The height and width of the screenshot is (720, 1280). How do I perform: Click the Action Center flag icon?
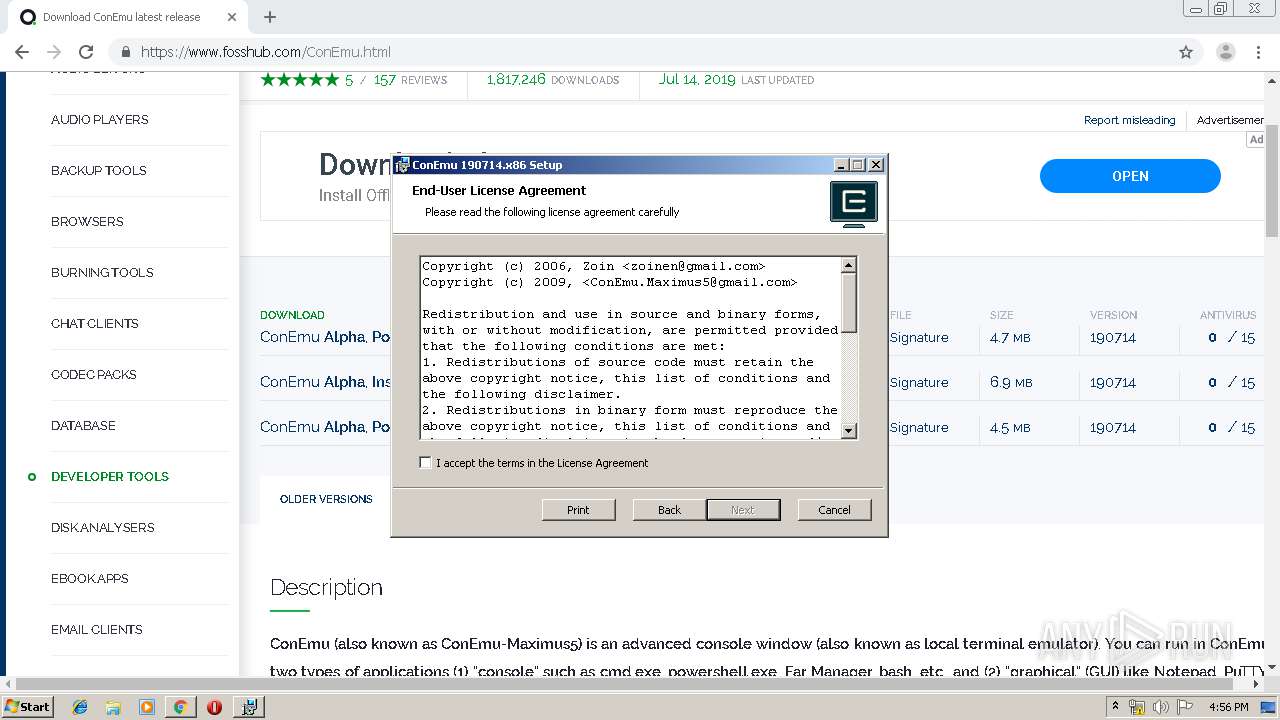[1184, 707]
